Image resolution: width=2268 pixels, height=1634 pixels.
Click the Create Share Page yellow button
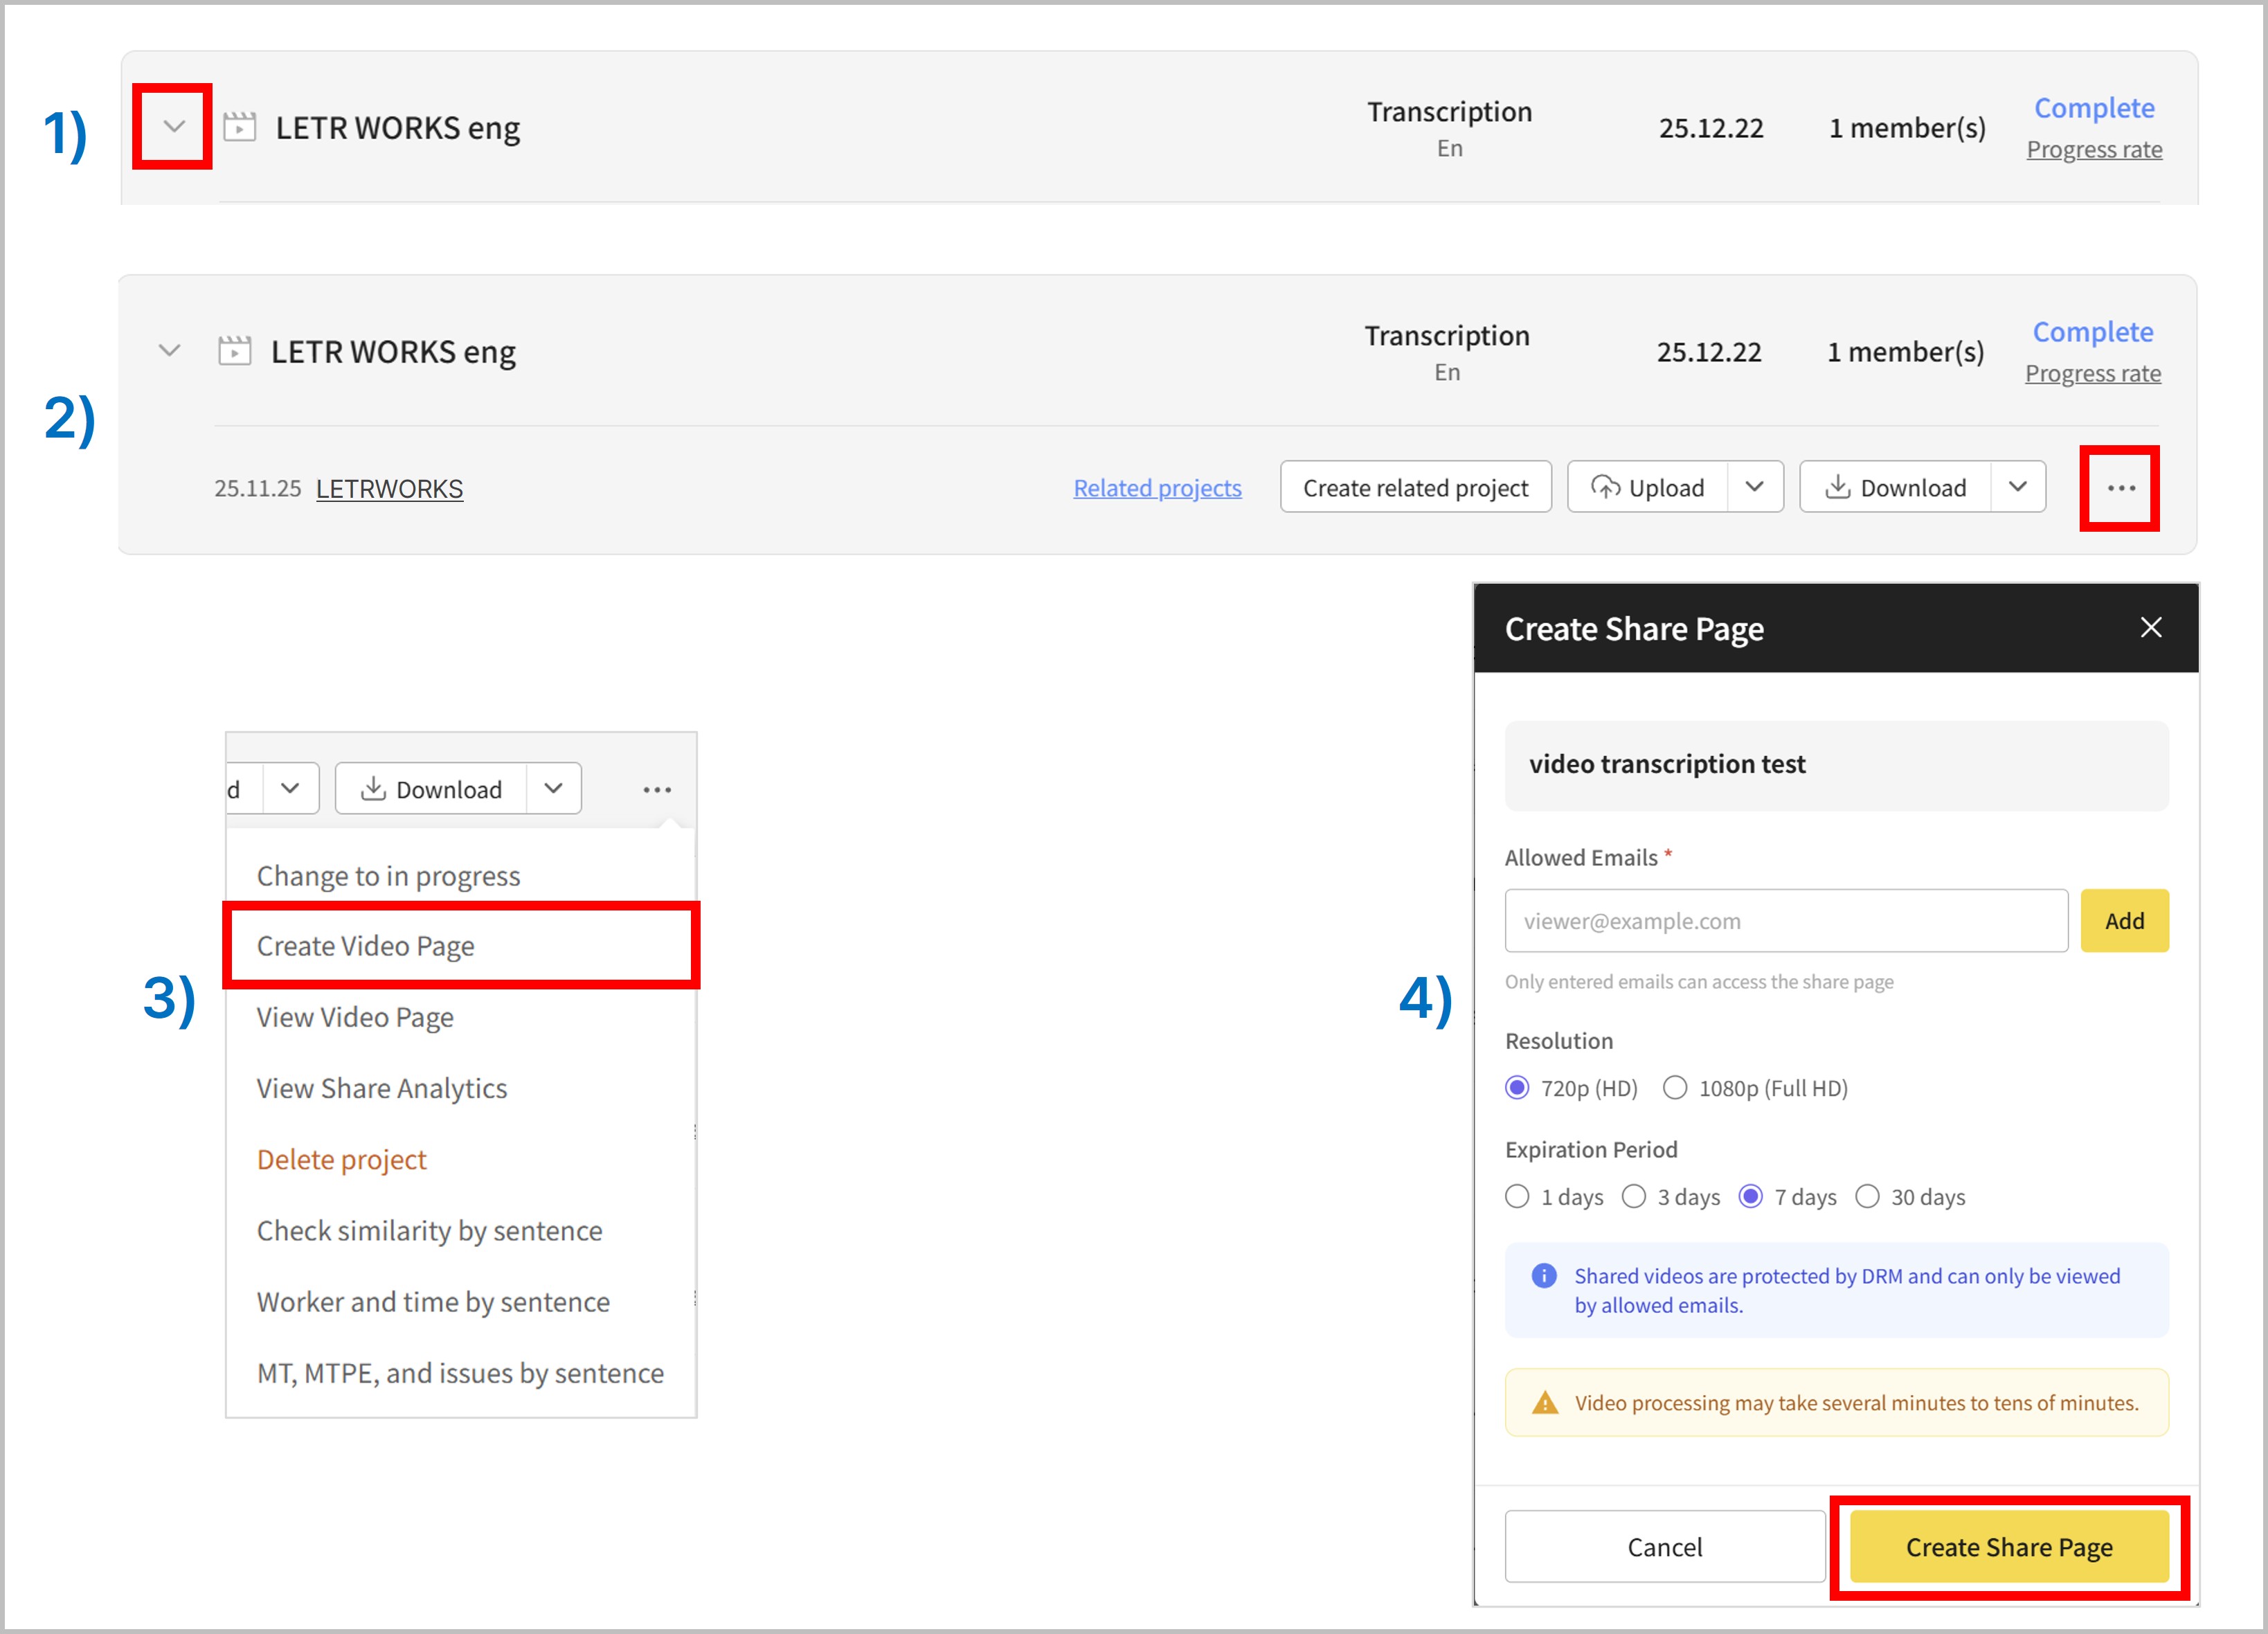(x=2008, y=1547)
